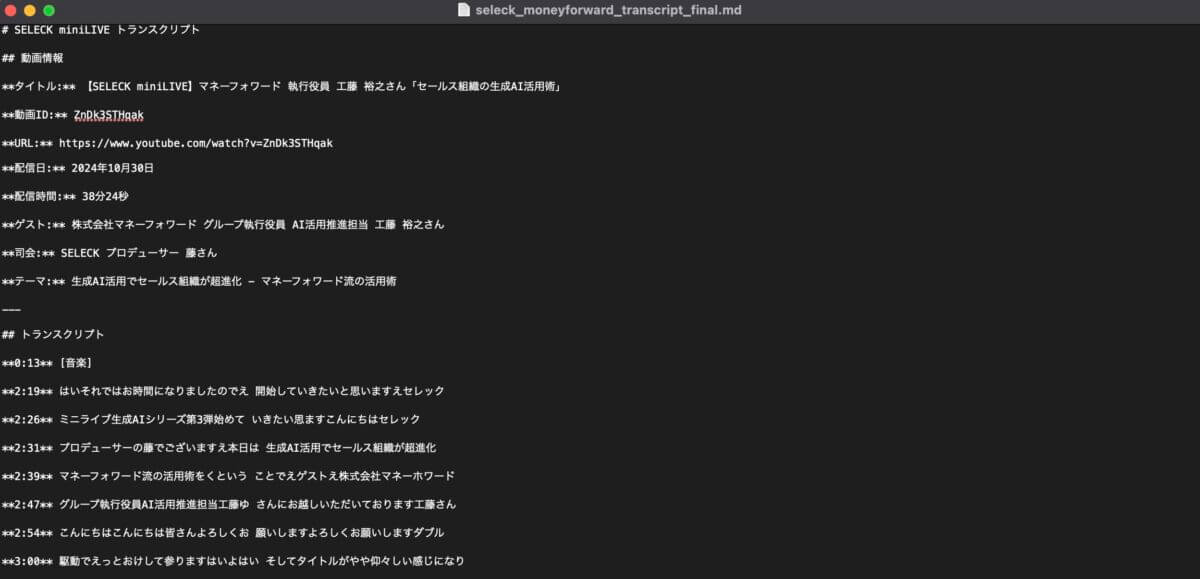Viewport: 1200px width, 579px height.
Task: Click the '## トランスクリプト' heading
Action: pos(53,334)
